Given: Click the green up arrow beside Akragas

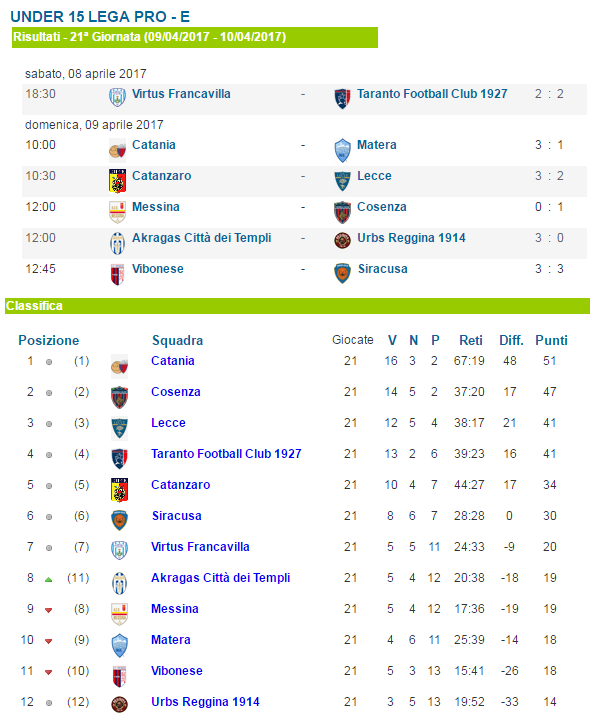Looking at the screenshot, I should point(48,579).
